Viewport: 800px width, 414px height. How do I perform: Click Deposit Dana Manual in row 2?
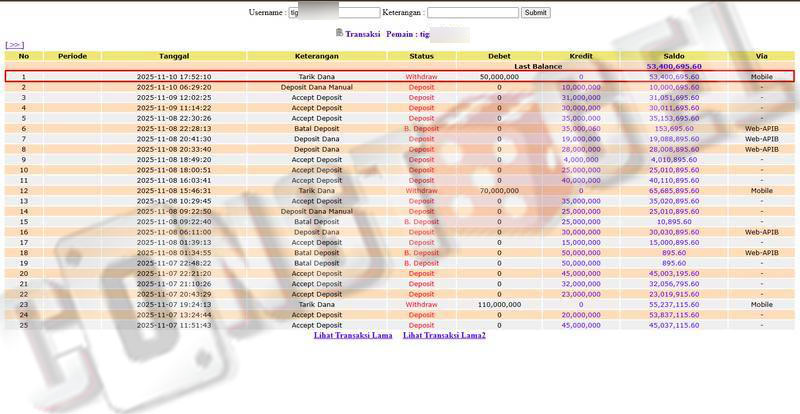pyautogui.click(x=317, y=87)
